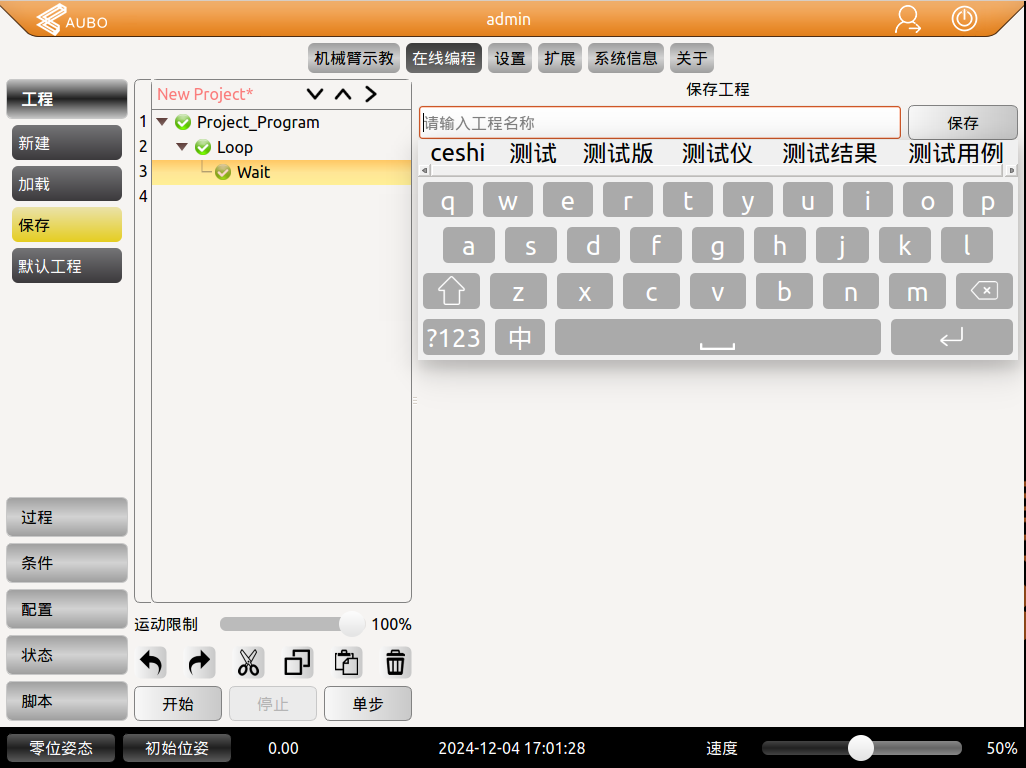Toggle the Shift key on the keyboard
The height and width of the screenshot is (768, 1026).
tap(451, 291)
